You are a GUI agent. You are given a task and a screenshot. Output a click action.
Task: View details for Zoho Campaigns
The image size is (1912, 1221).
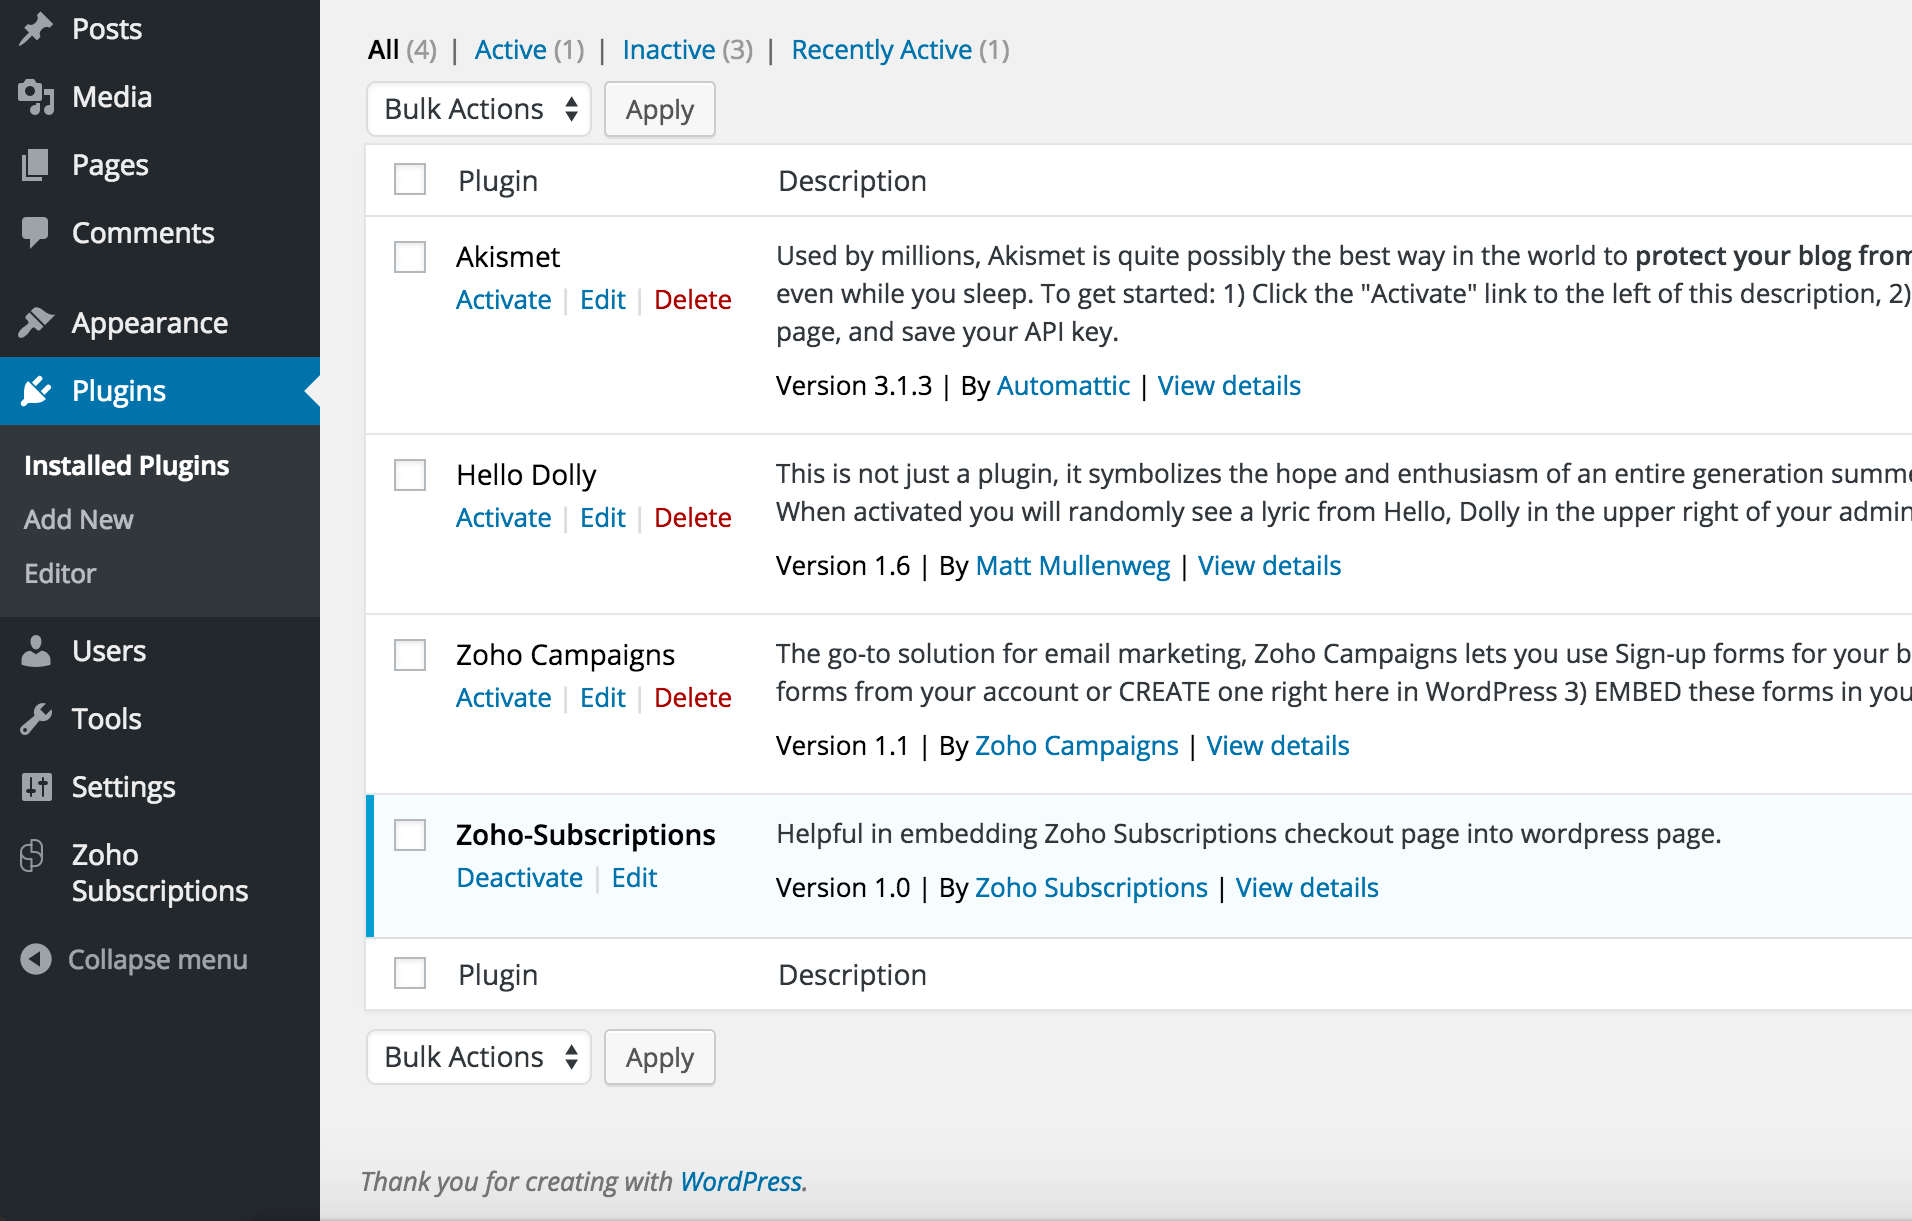(x=1278, y=746)
